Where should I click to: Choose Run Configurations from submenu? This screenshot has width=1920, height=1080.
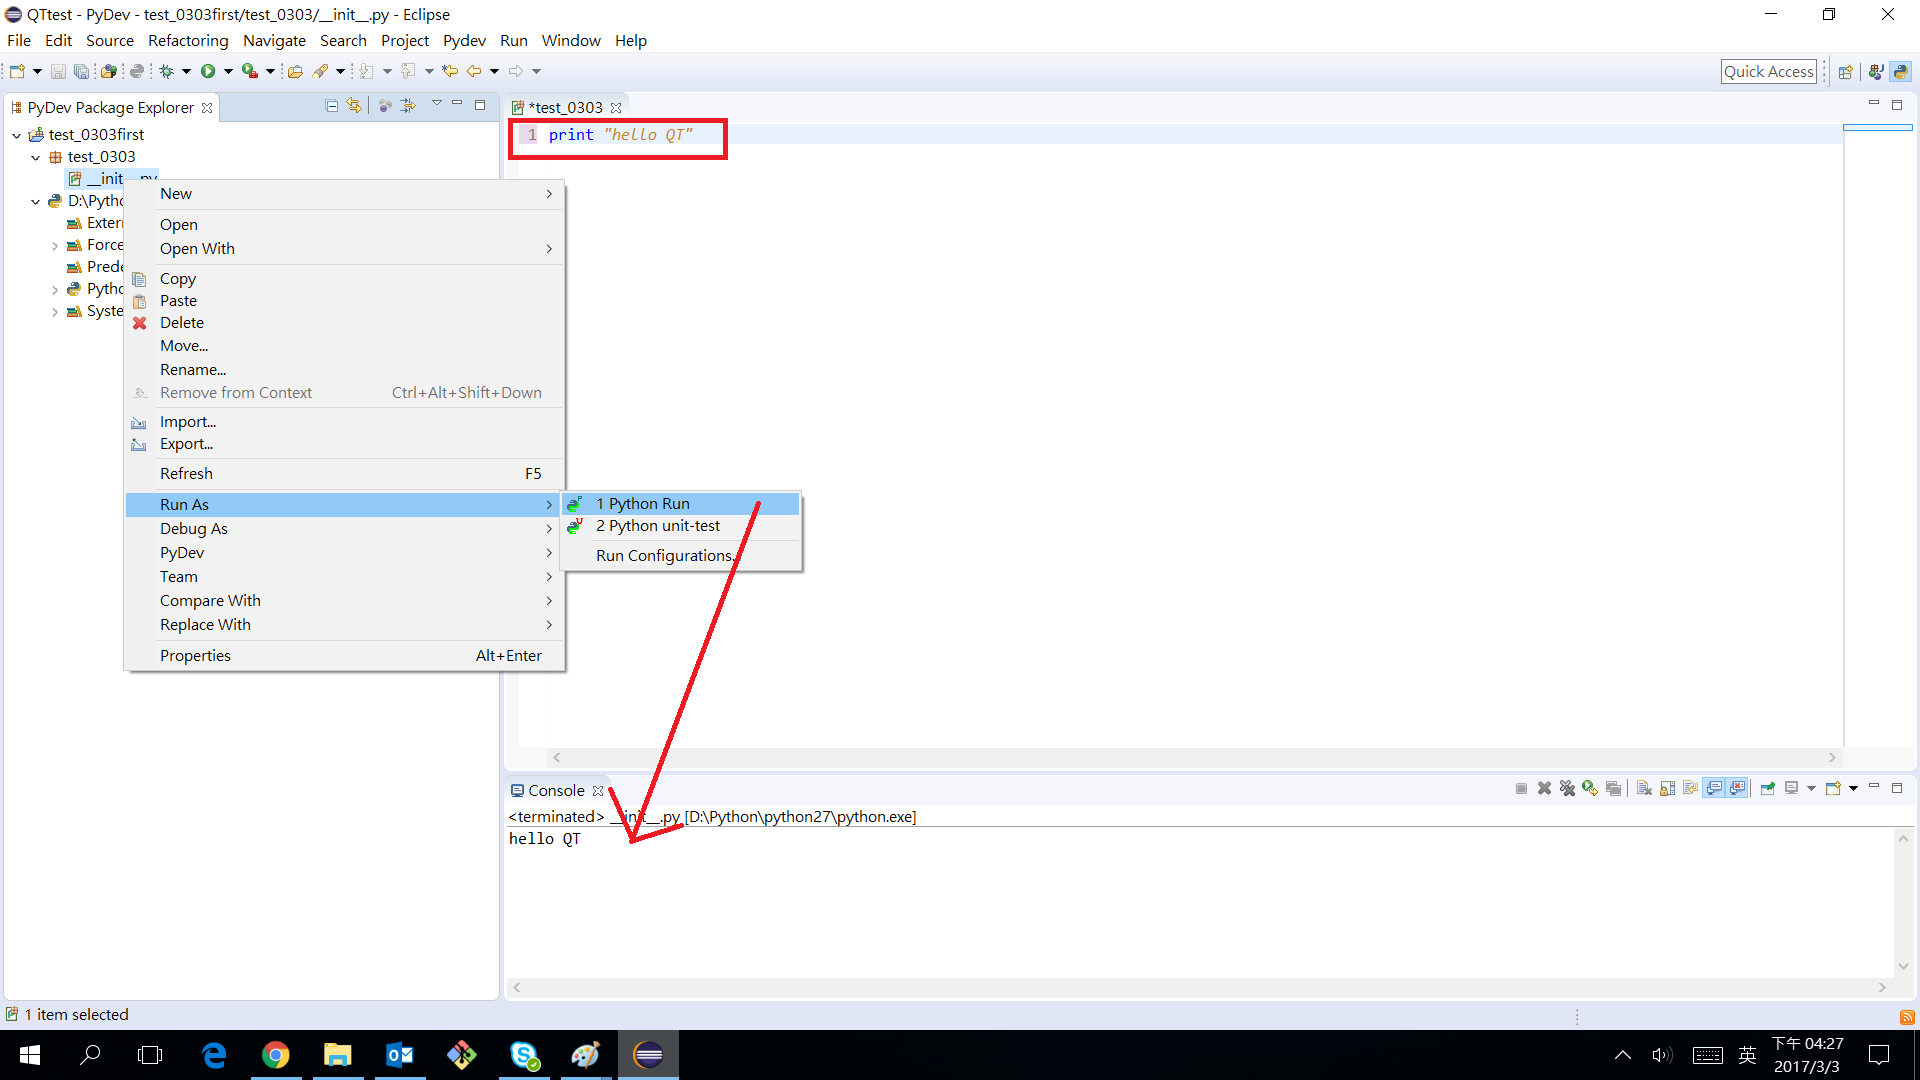pyautogui.click(x=680, y=556)
